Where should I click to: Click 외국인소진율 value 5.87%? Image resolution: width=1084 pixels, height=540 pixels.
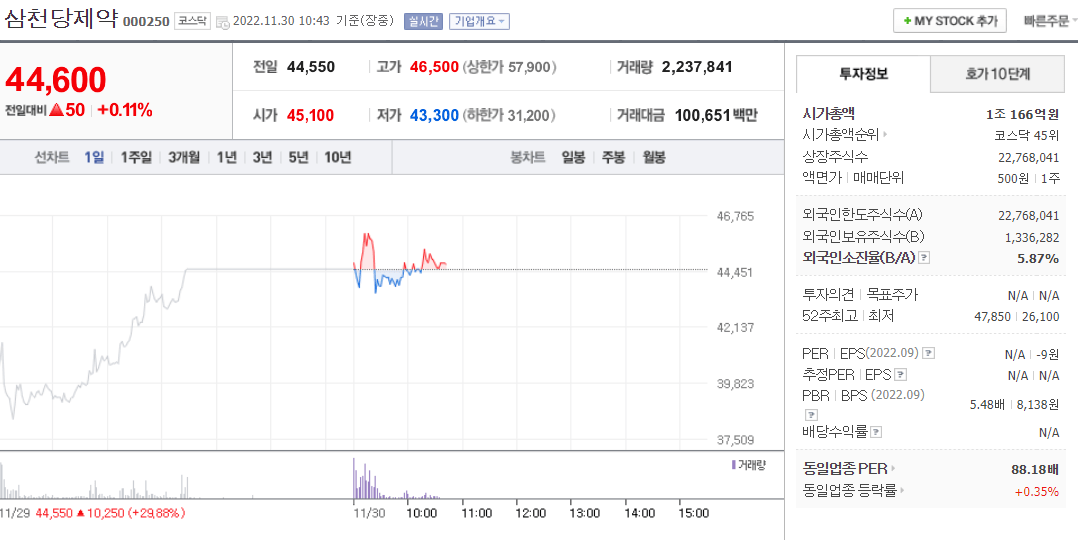tap(1040, 258)
